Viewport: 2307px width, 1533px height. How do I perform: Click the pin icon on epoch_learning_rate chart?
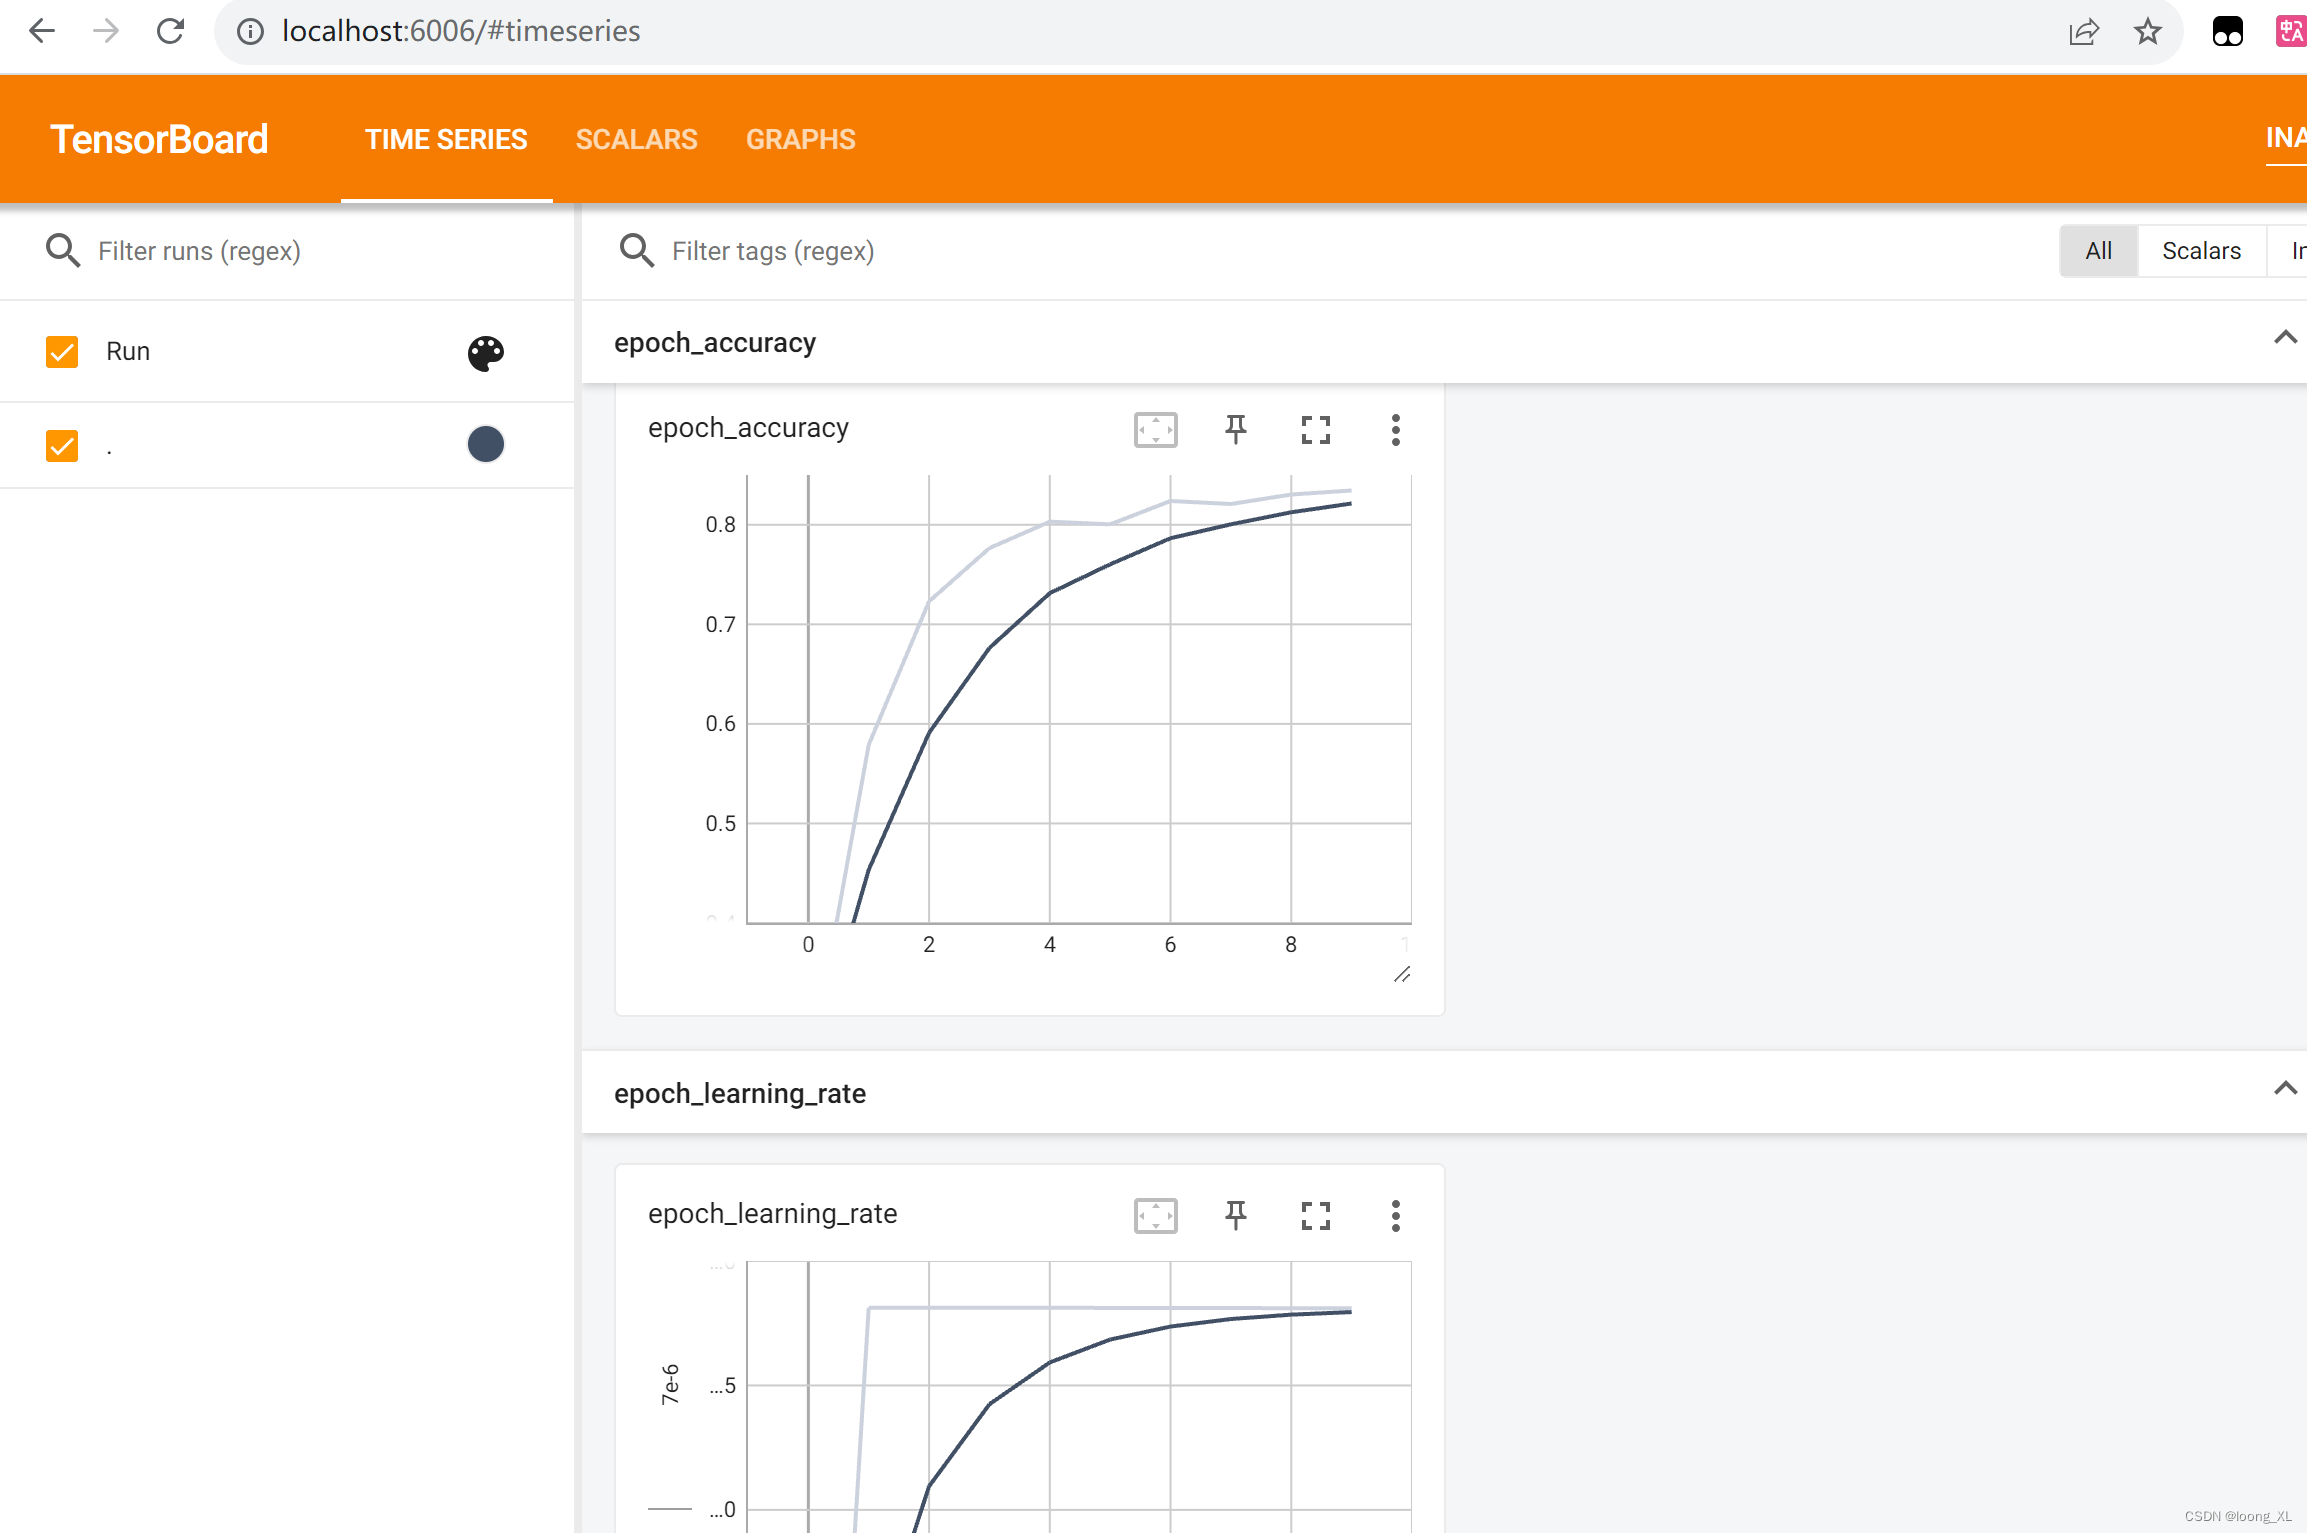[x=1236, y=1215]
